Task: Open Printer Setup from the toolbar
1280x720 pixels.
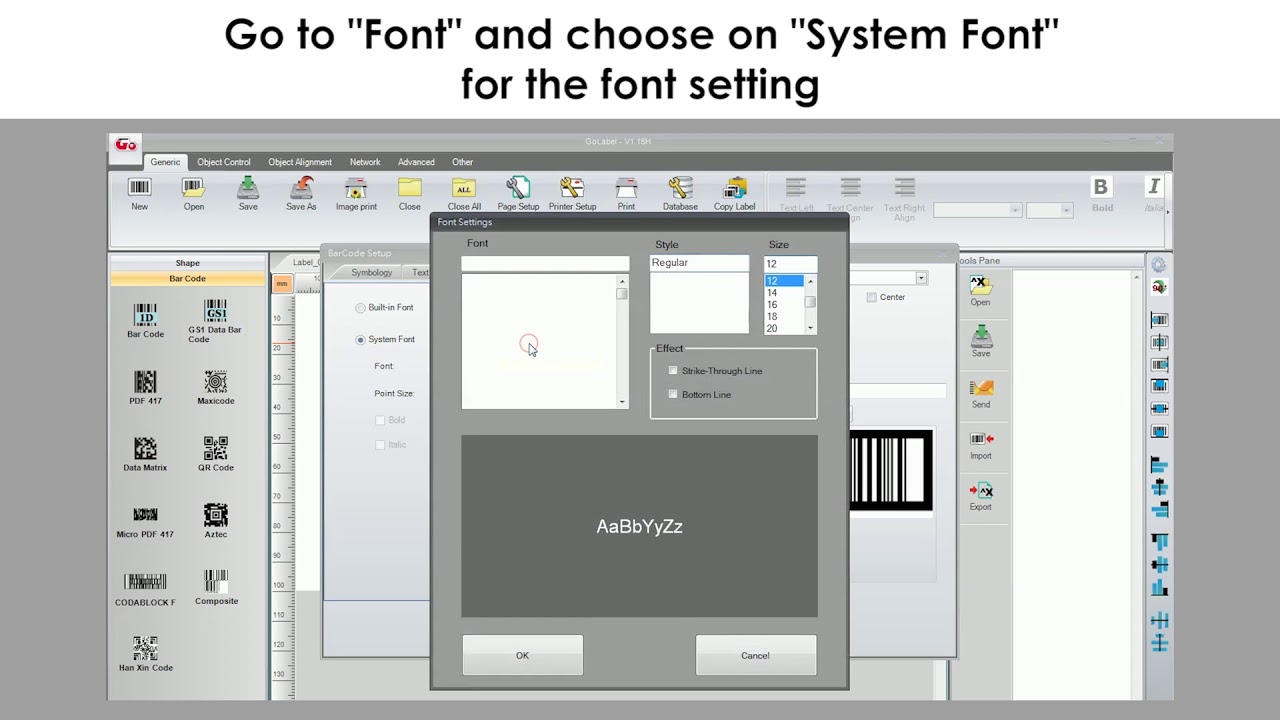Action: pyautogui.click(x=572, y=187)
